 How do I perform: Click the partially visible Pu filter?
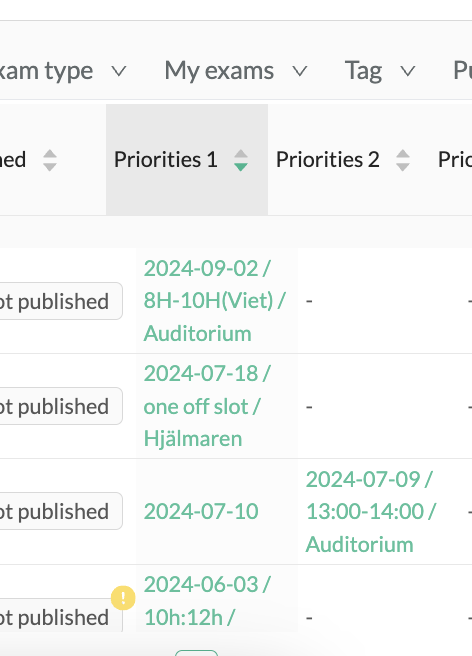pyautogui.click(x=462, y=71)
